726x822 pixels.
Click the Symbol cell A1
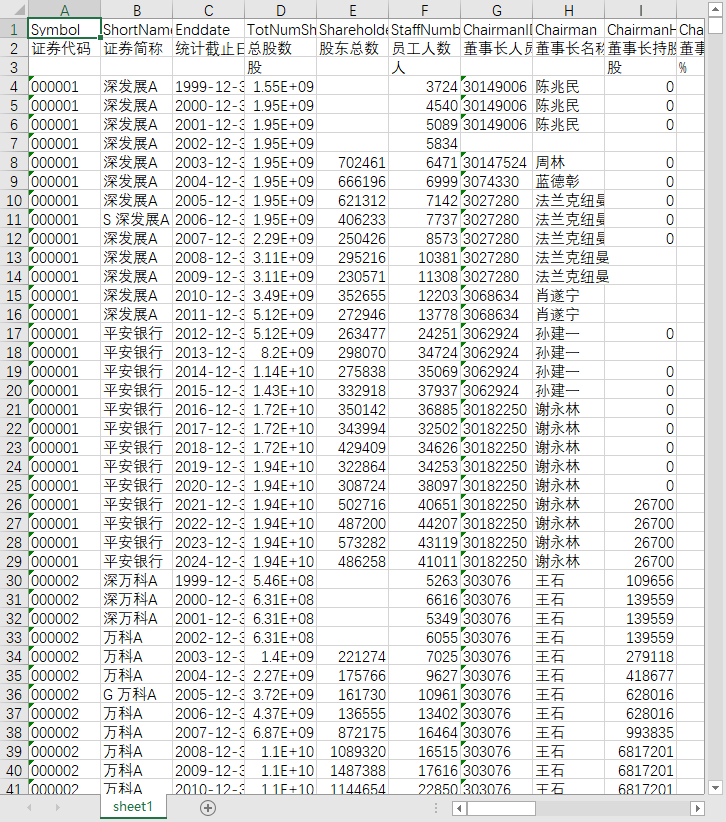64,29
